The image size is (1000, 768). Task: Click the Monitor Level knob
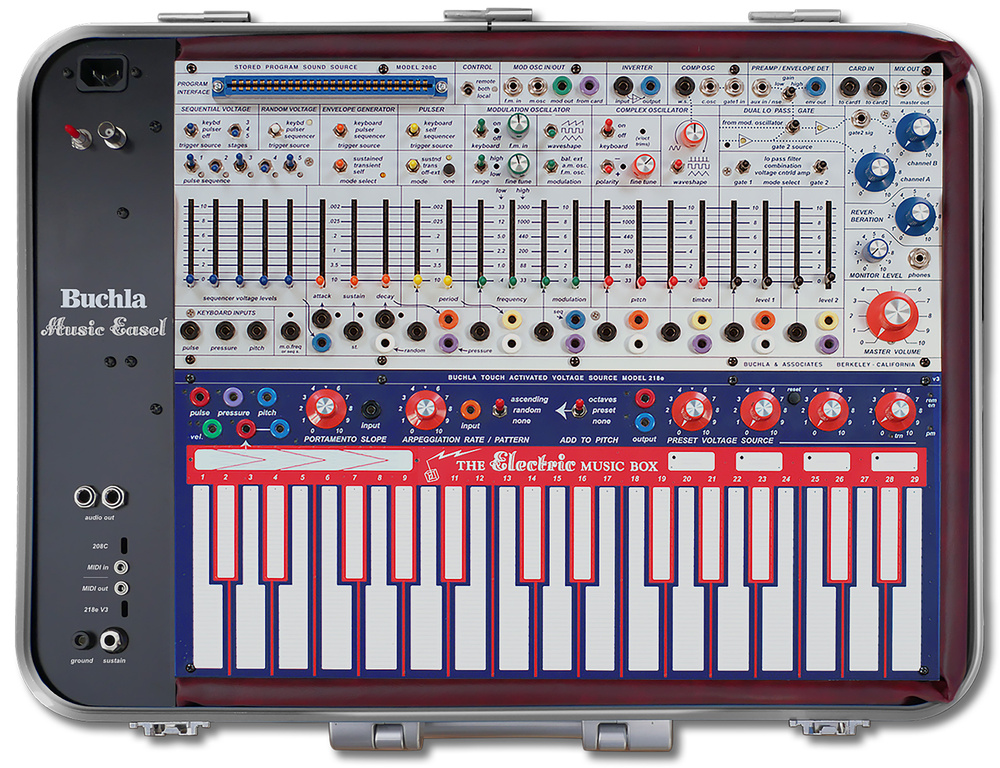(x=876, y=249)
